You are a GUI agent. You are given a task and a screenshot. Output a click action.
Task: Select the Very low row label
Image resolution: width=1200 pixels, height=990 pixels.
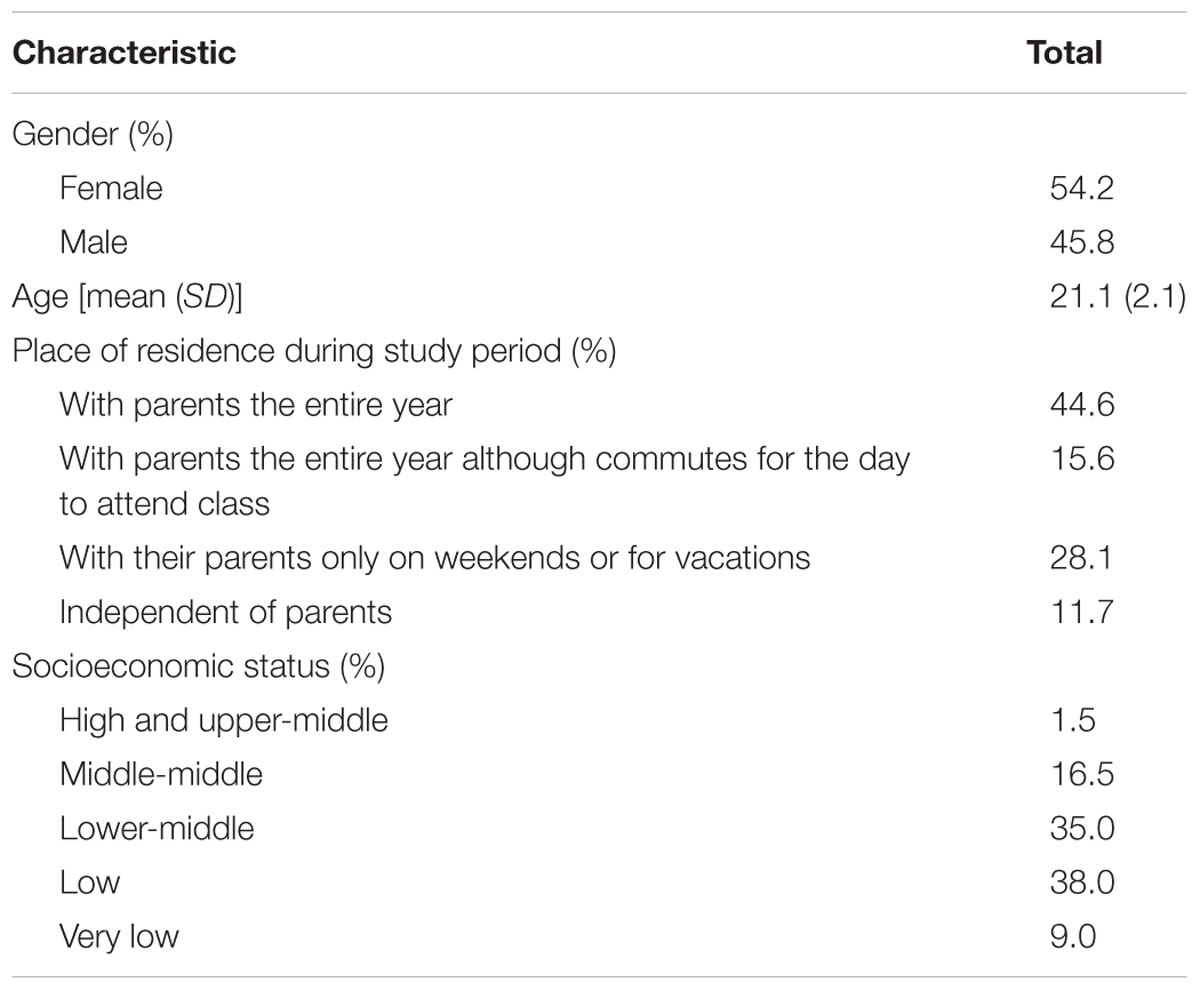click(119, 937)
